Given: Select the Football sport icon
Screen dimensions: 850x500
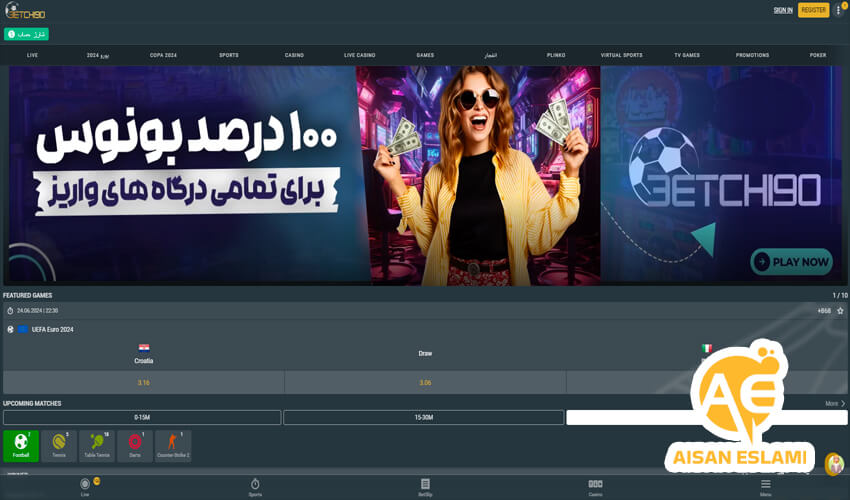Looking at the screenshot, I should click(21, 446).
